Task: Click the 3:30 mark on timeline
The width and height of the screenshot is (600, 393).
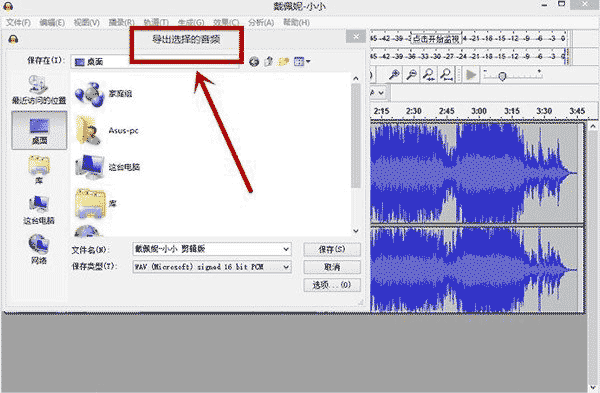Action: 544,111
